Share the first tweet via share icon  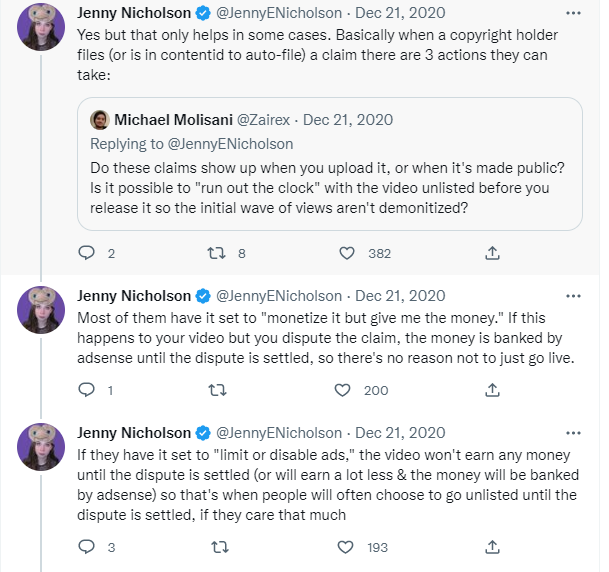[491, 253]
